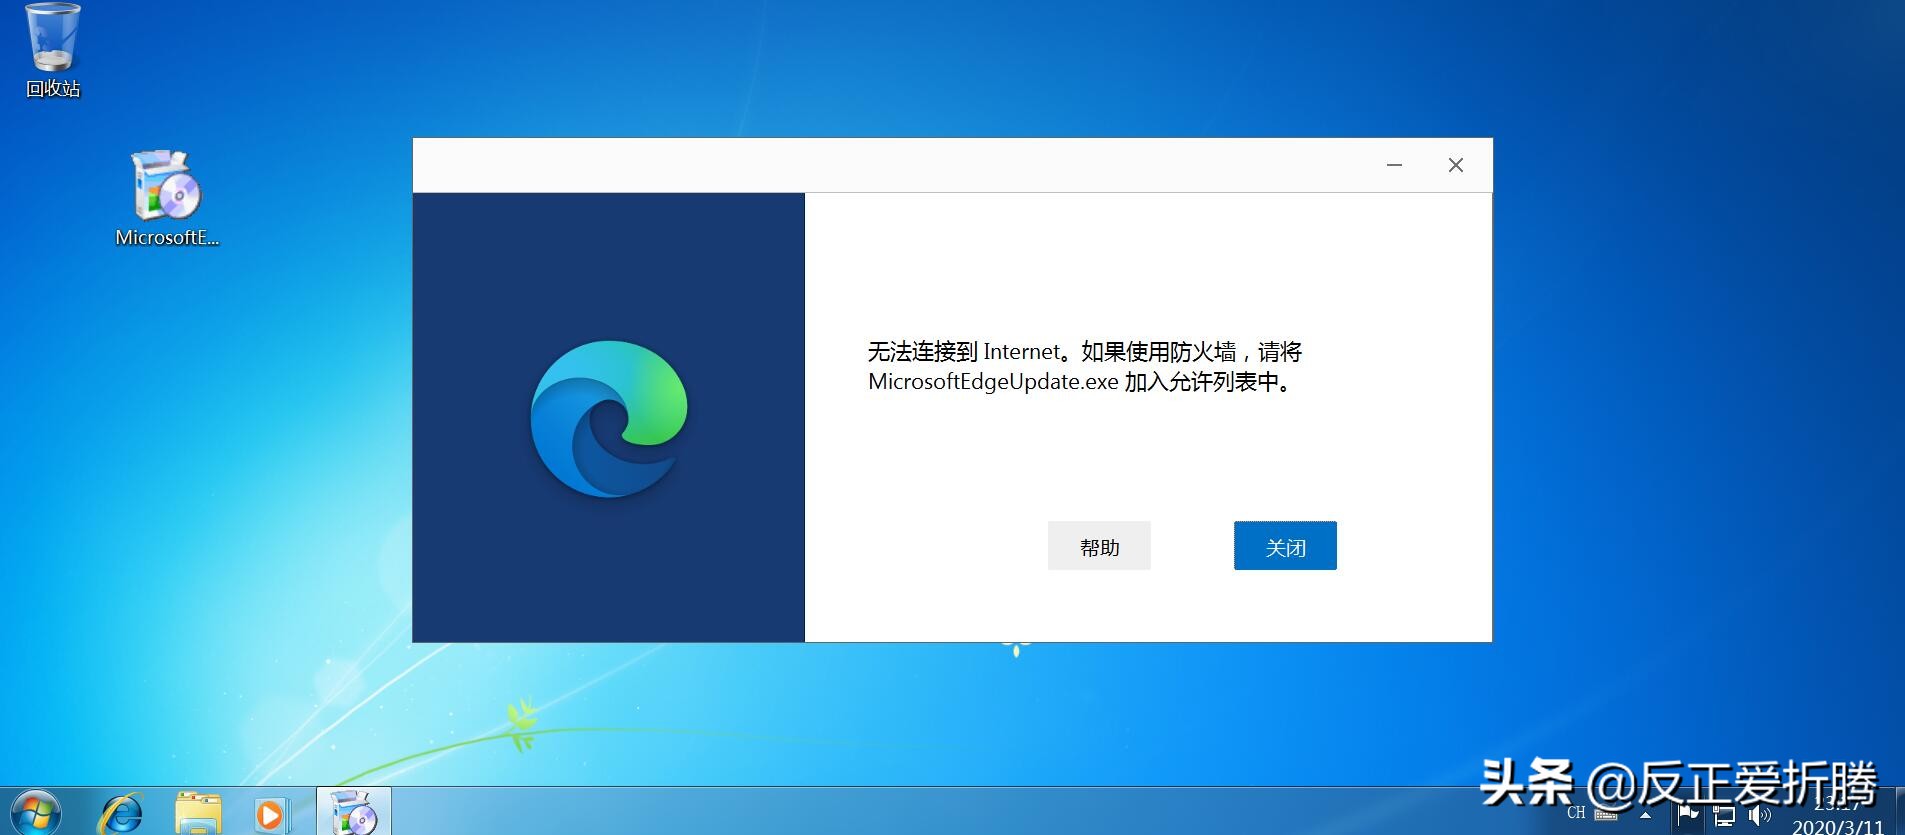Minimize the Edge installer dialog
The image size is (1905, 835).
coord(1394,165)
